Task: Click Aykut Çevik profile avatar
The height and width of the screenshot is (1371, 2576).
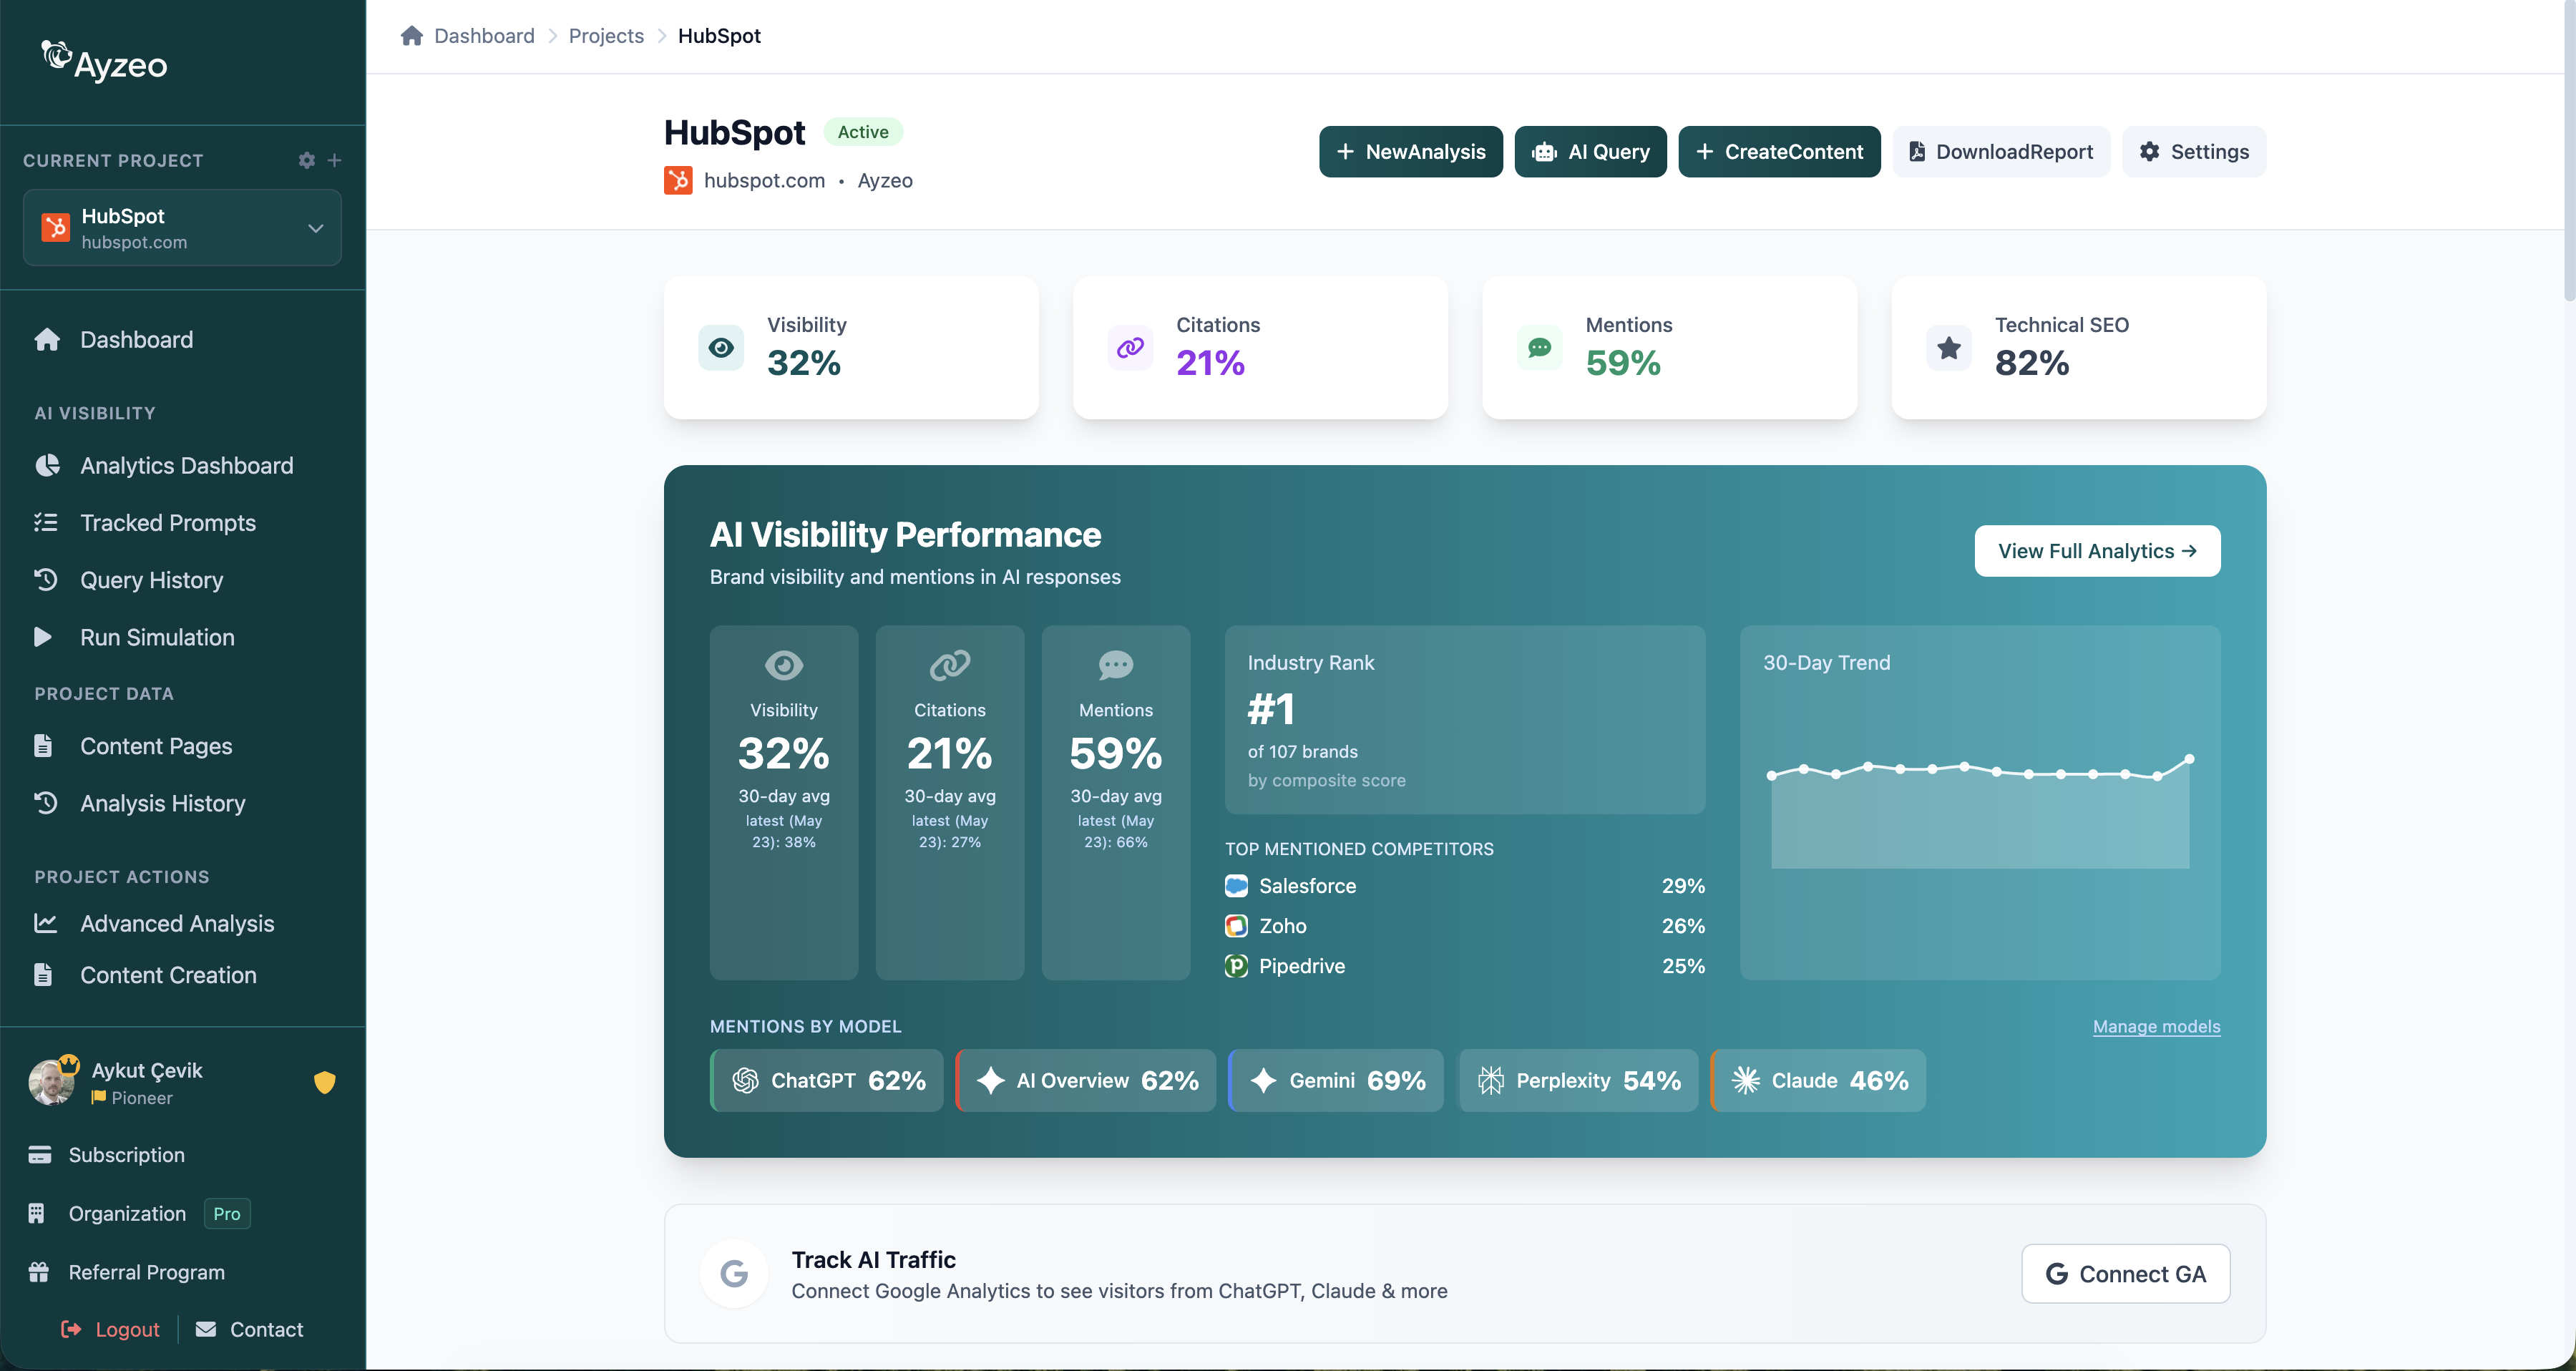Action: pyautogui.click(x=51, y=1082)
